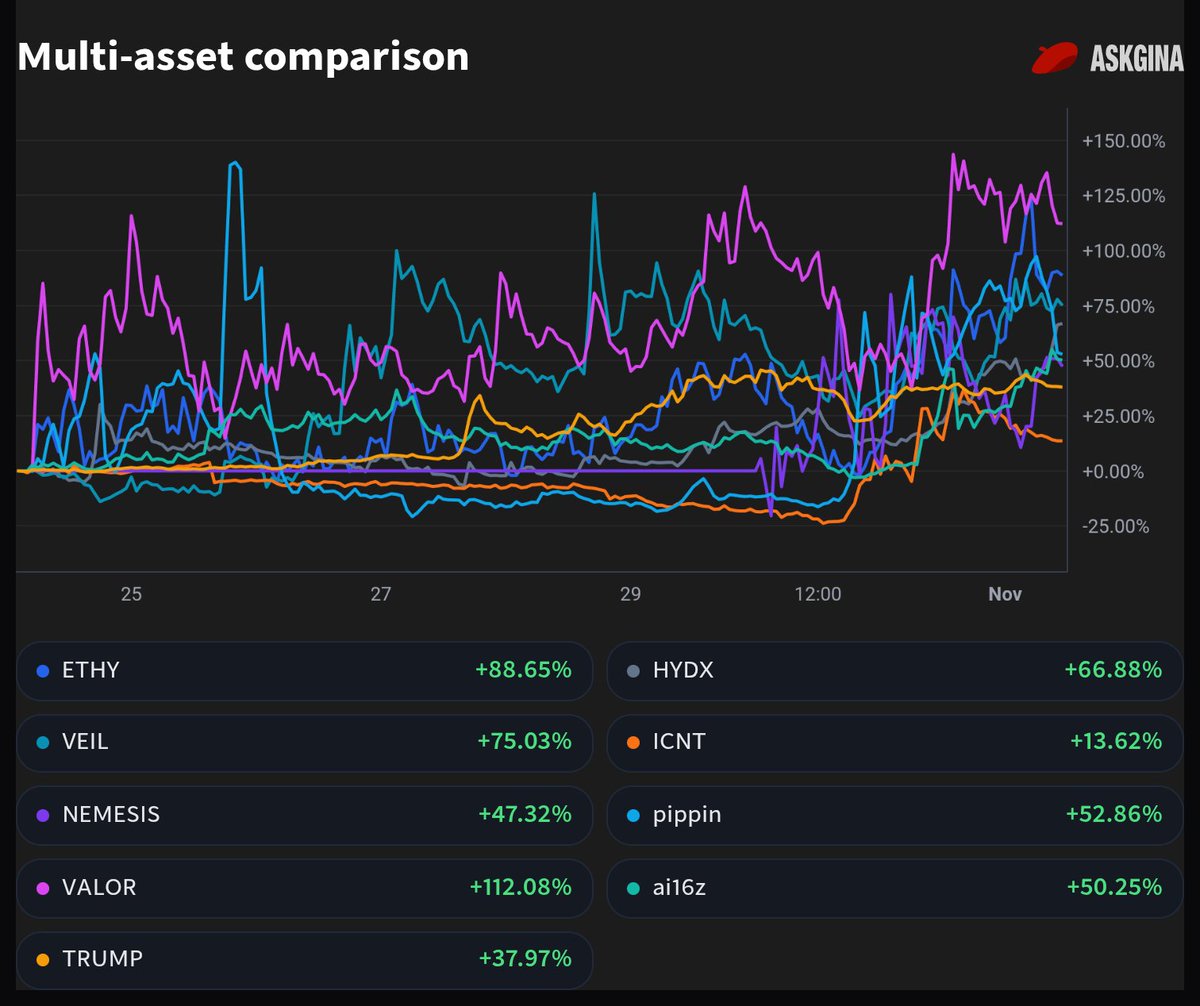The width and height of the screenshot is (1200, 1006).
Task: Click the gray dot beside HYDX
Action: click(632, 670)
